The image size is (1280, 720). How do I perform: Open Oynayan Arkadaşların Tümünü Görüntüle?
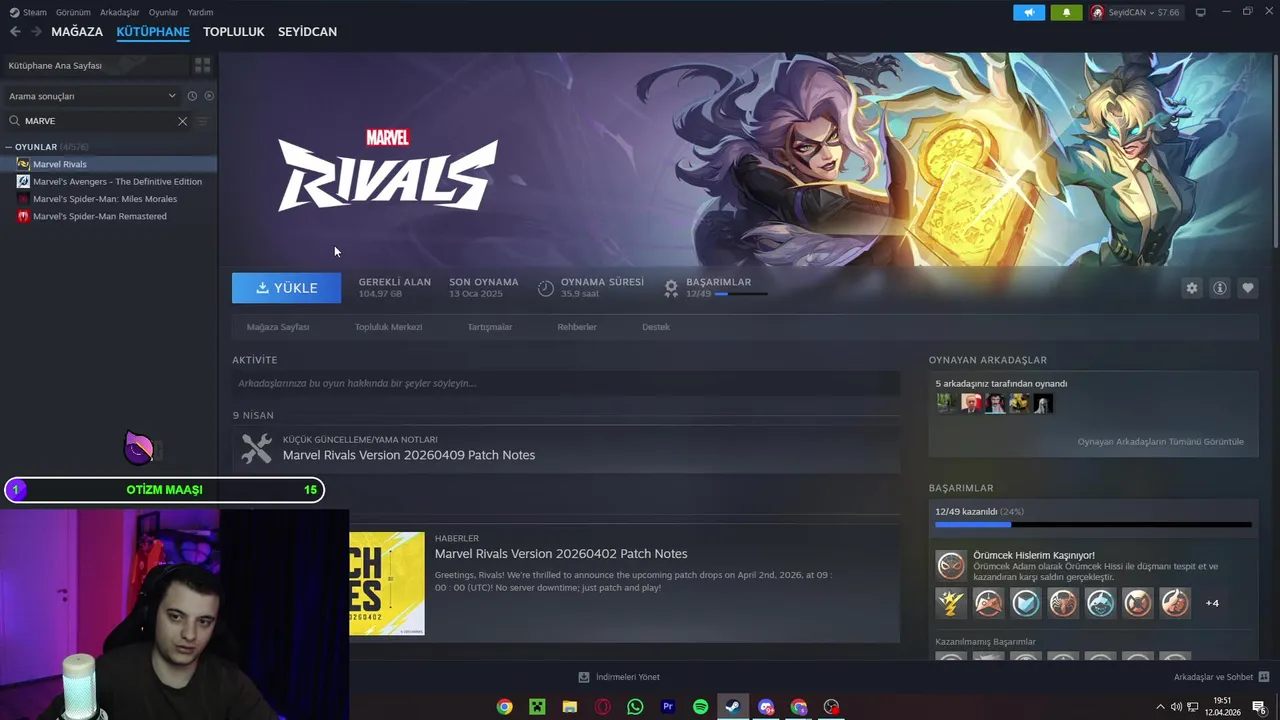tap(1160, 441)
